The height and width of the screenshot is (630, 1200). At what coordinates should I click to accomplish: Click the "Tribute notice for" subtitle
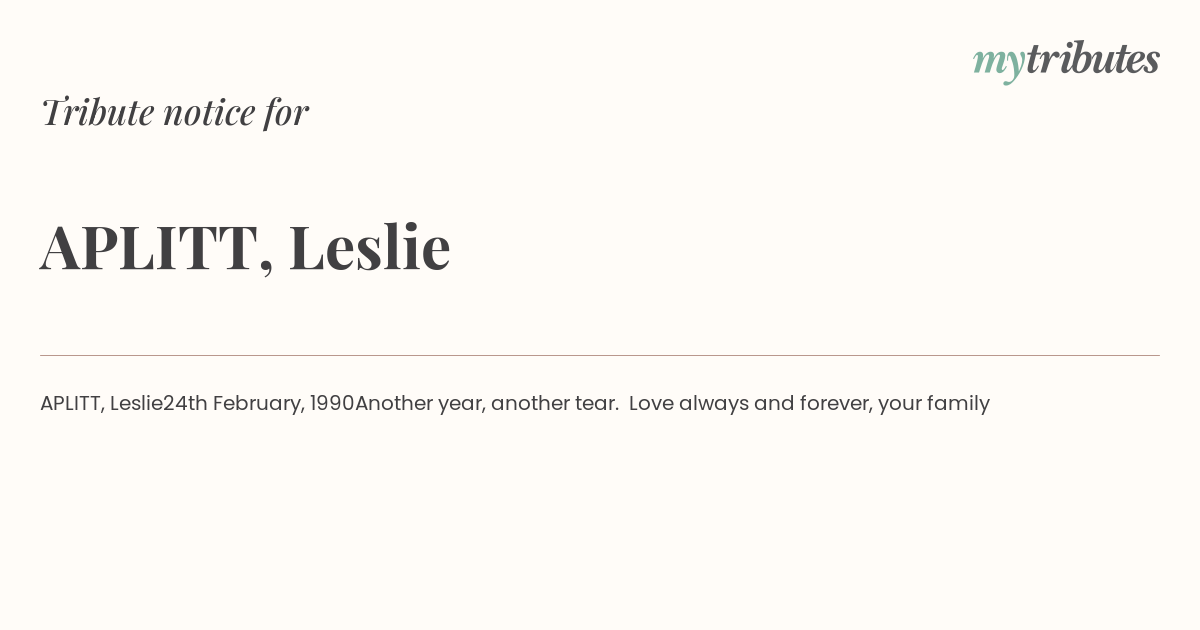pyautogui.click(x=174, y=112)
